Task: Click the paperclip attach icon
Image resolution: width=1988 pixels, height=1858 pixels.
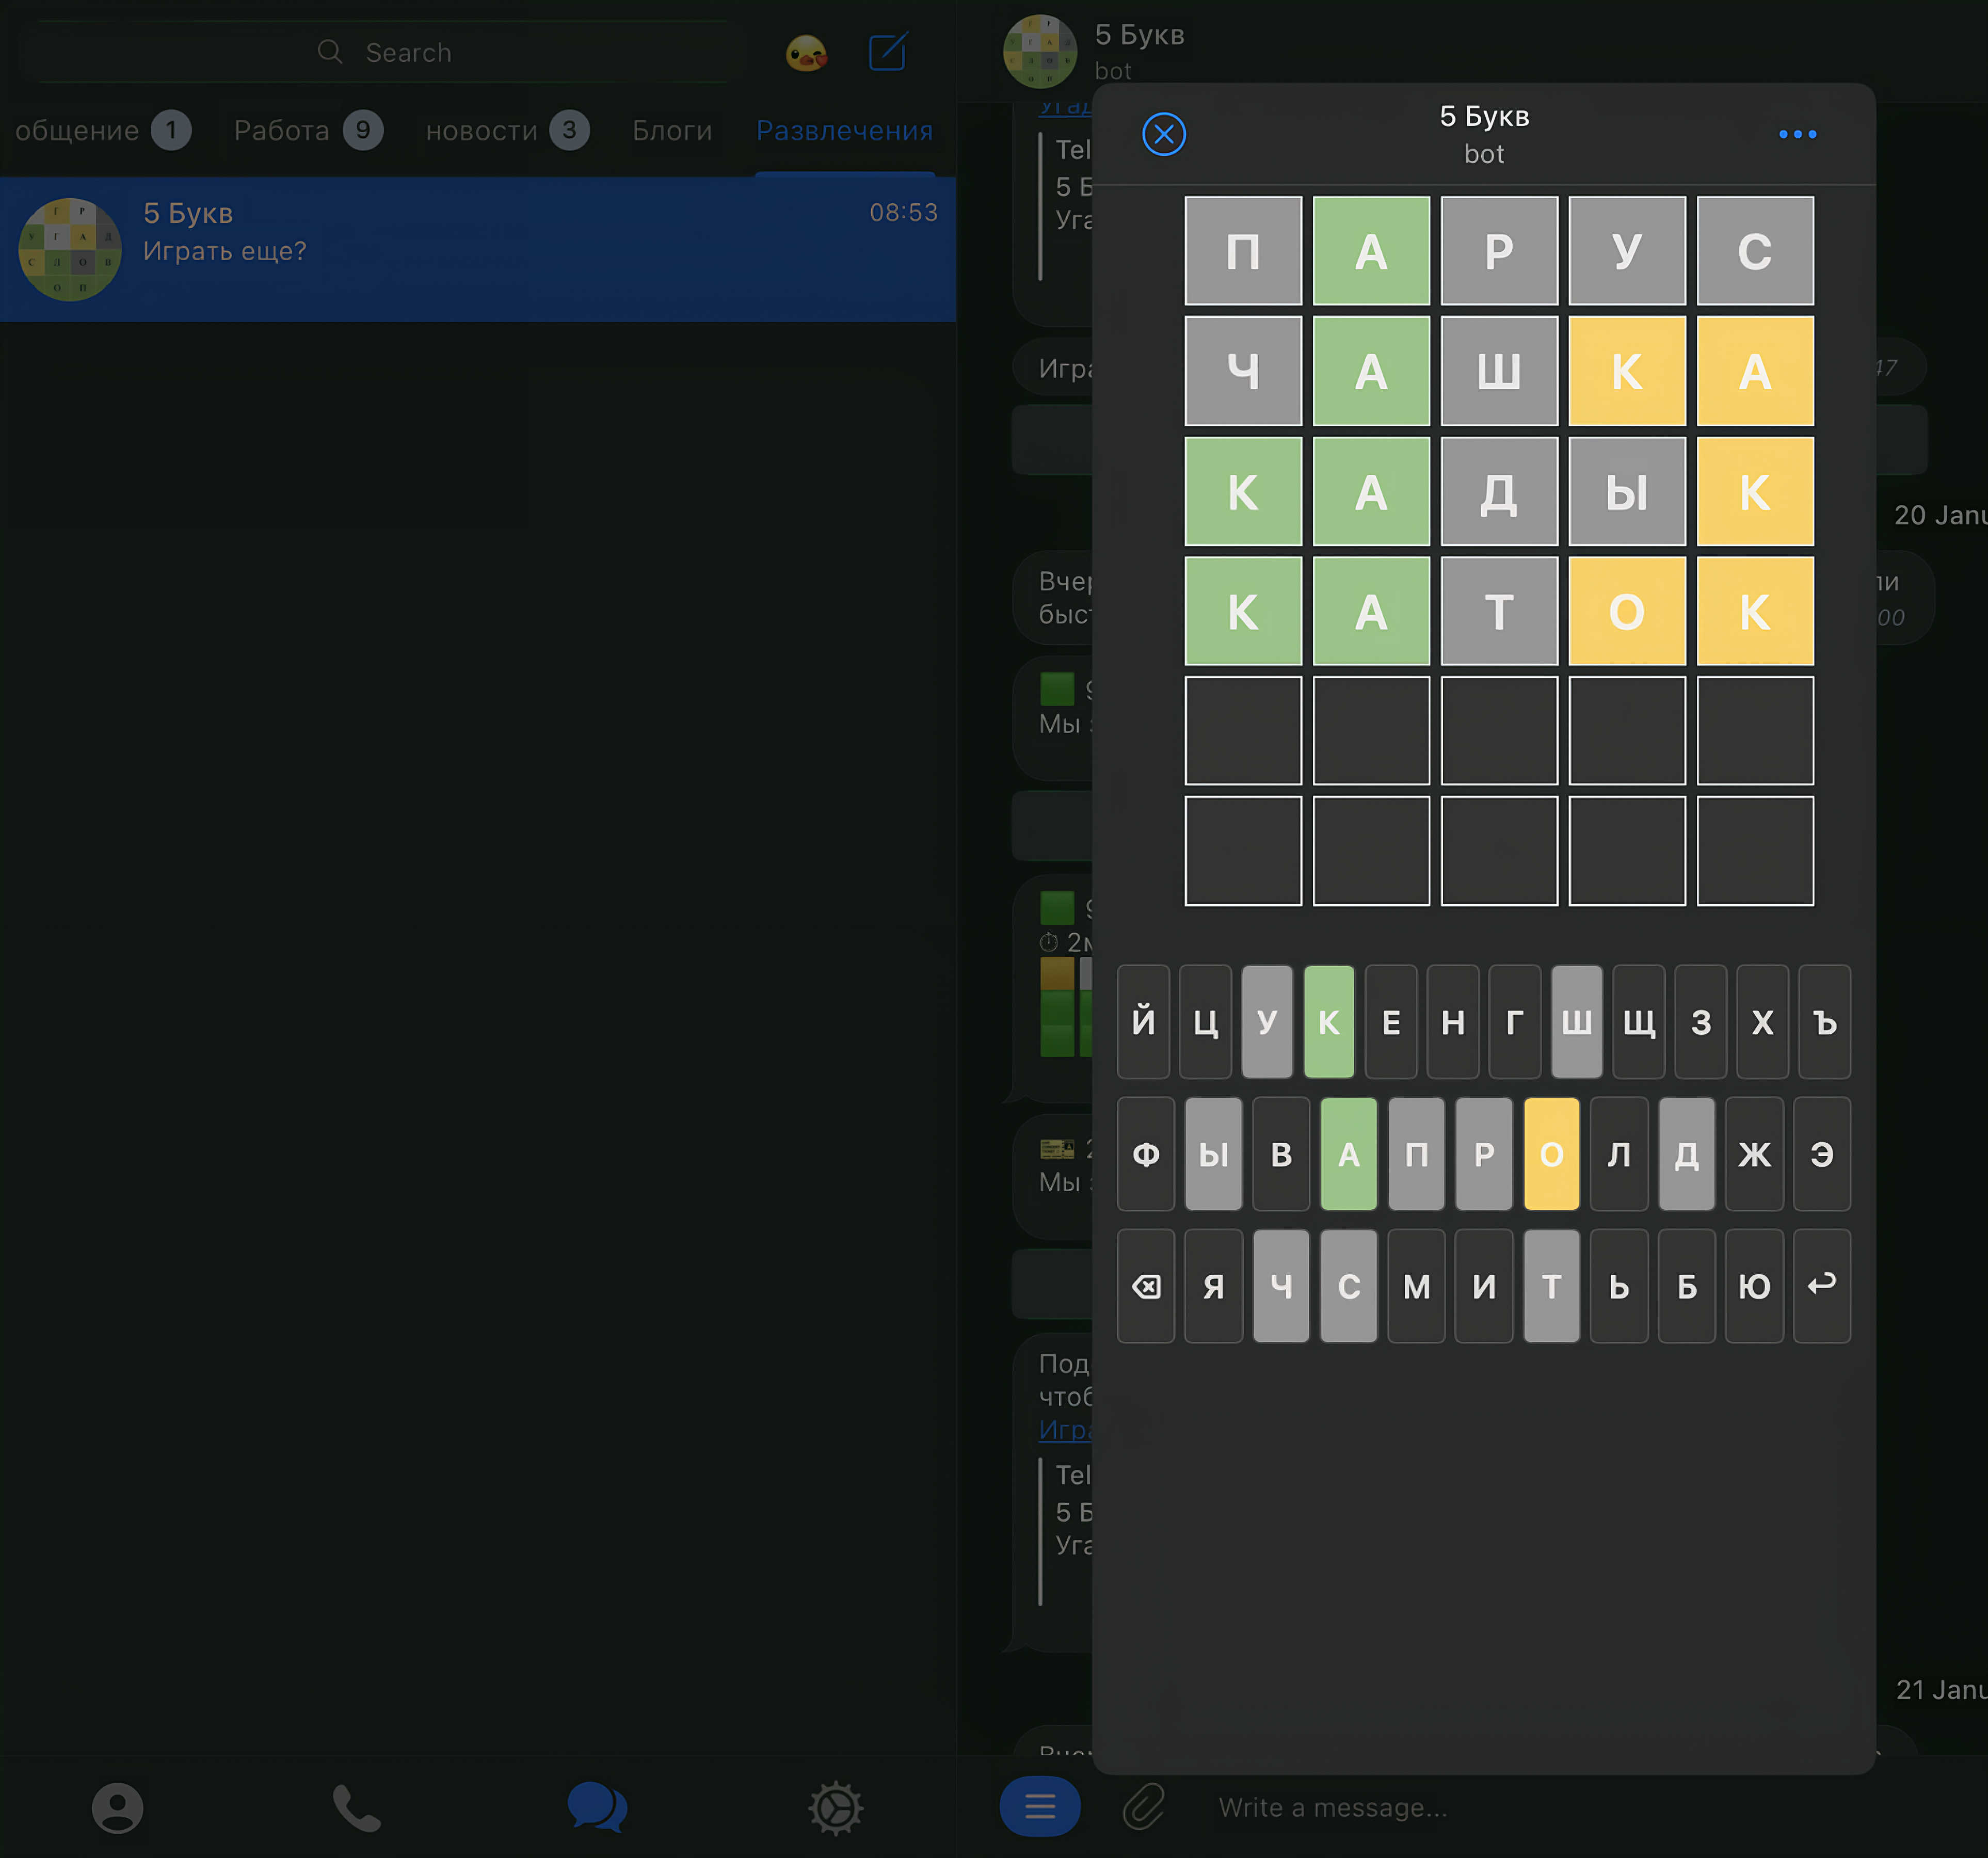Action: [x=1143, y=1807]
